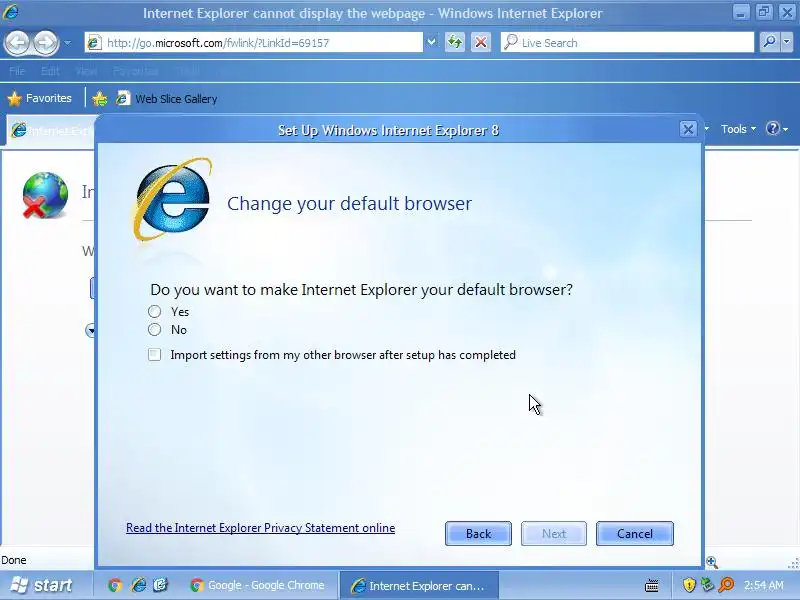Image resolution: width=800 pixels, height=600 pixels.
Task: Open the Favorites star button
Action: 40,98
